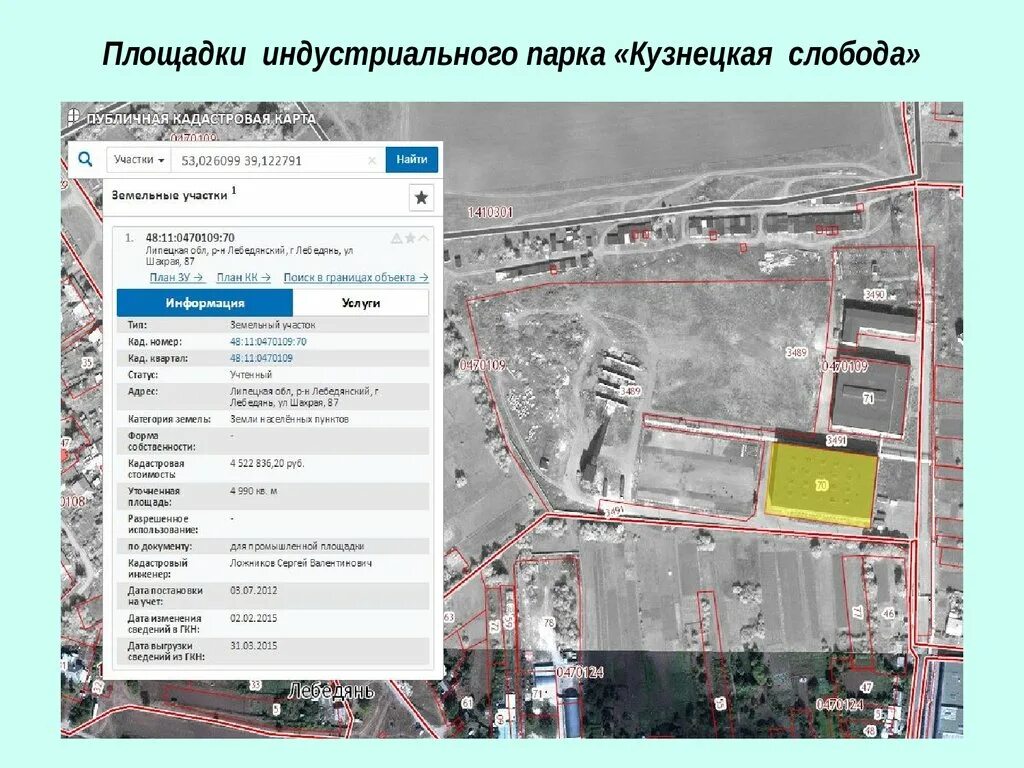
Task: Click the Кад. квартал value 48:11:0470109
Action: (x=261, y=359)
